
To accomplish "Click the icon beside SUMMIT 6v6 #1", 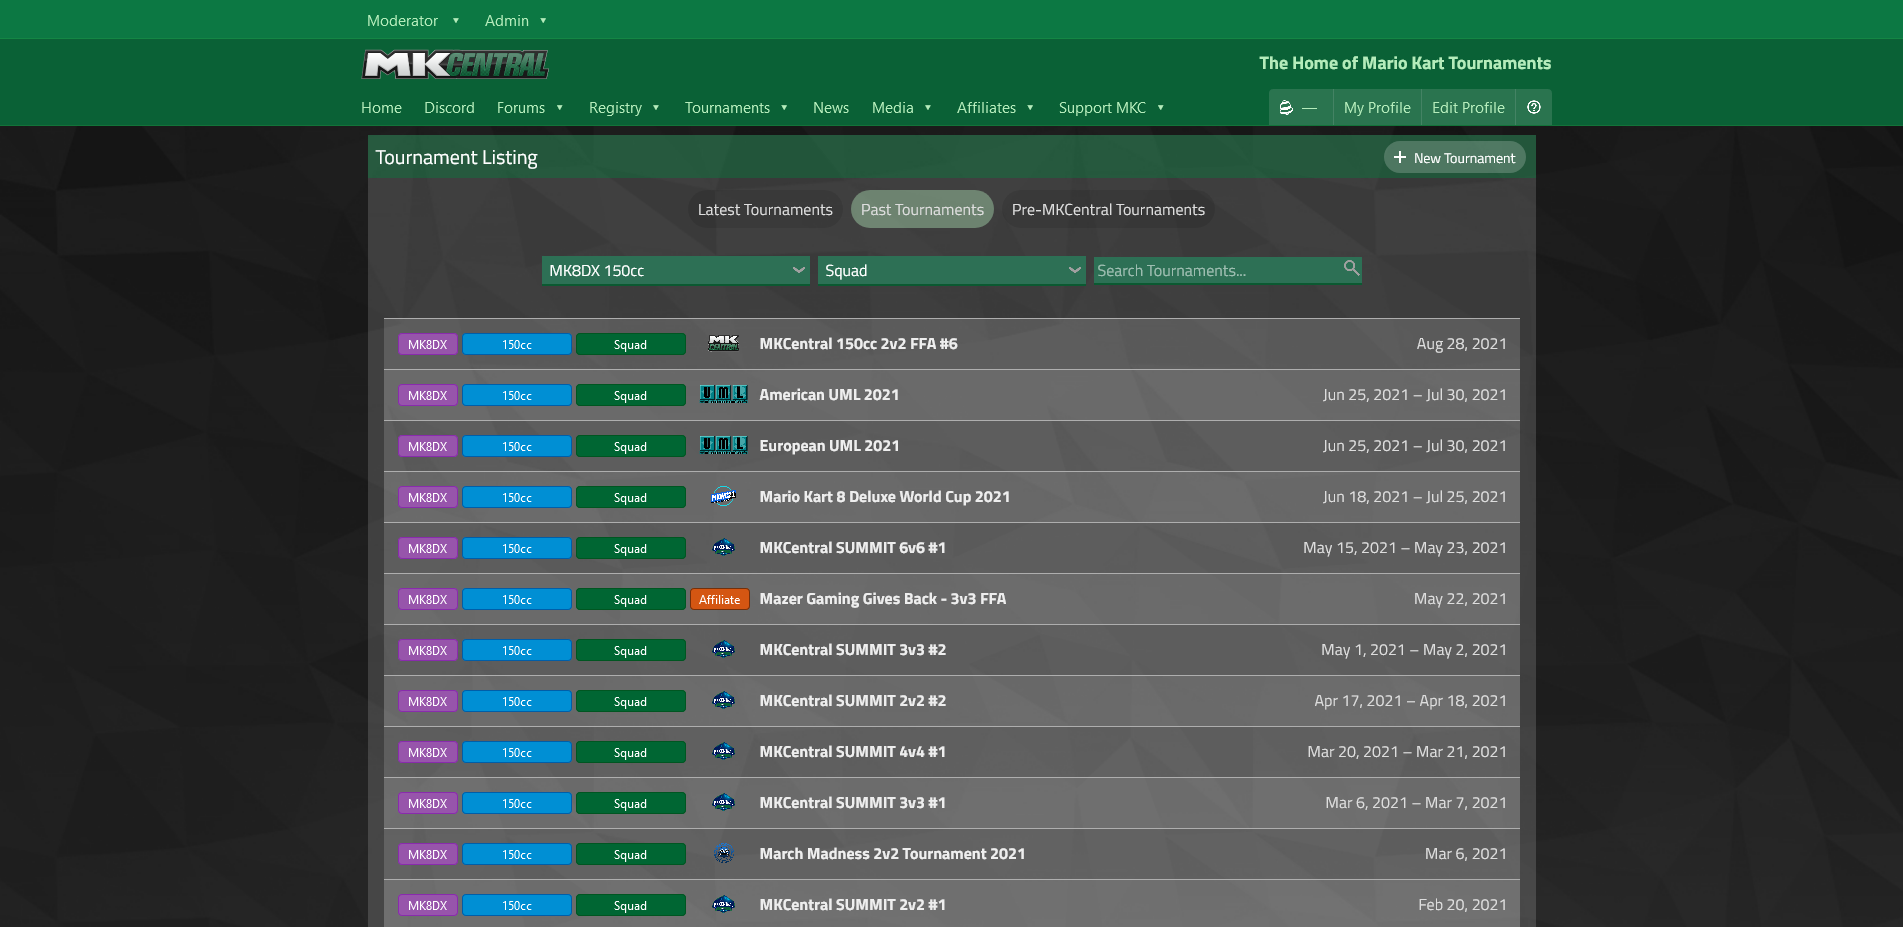I will (724, 548).
